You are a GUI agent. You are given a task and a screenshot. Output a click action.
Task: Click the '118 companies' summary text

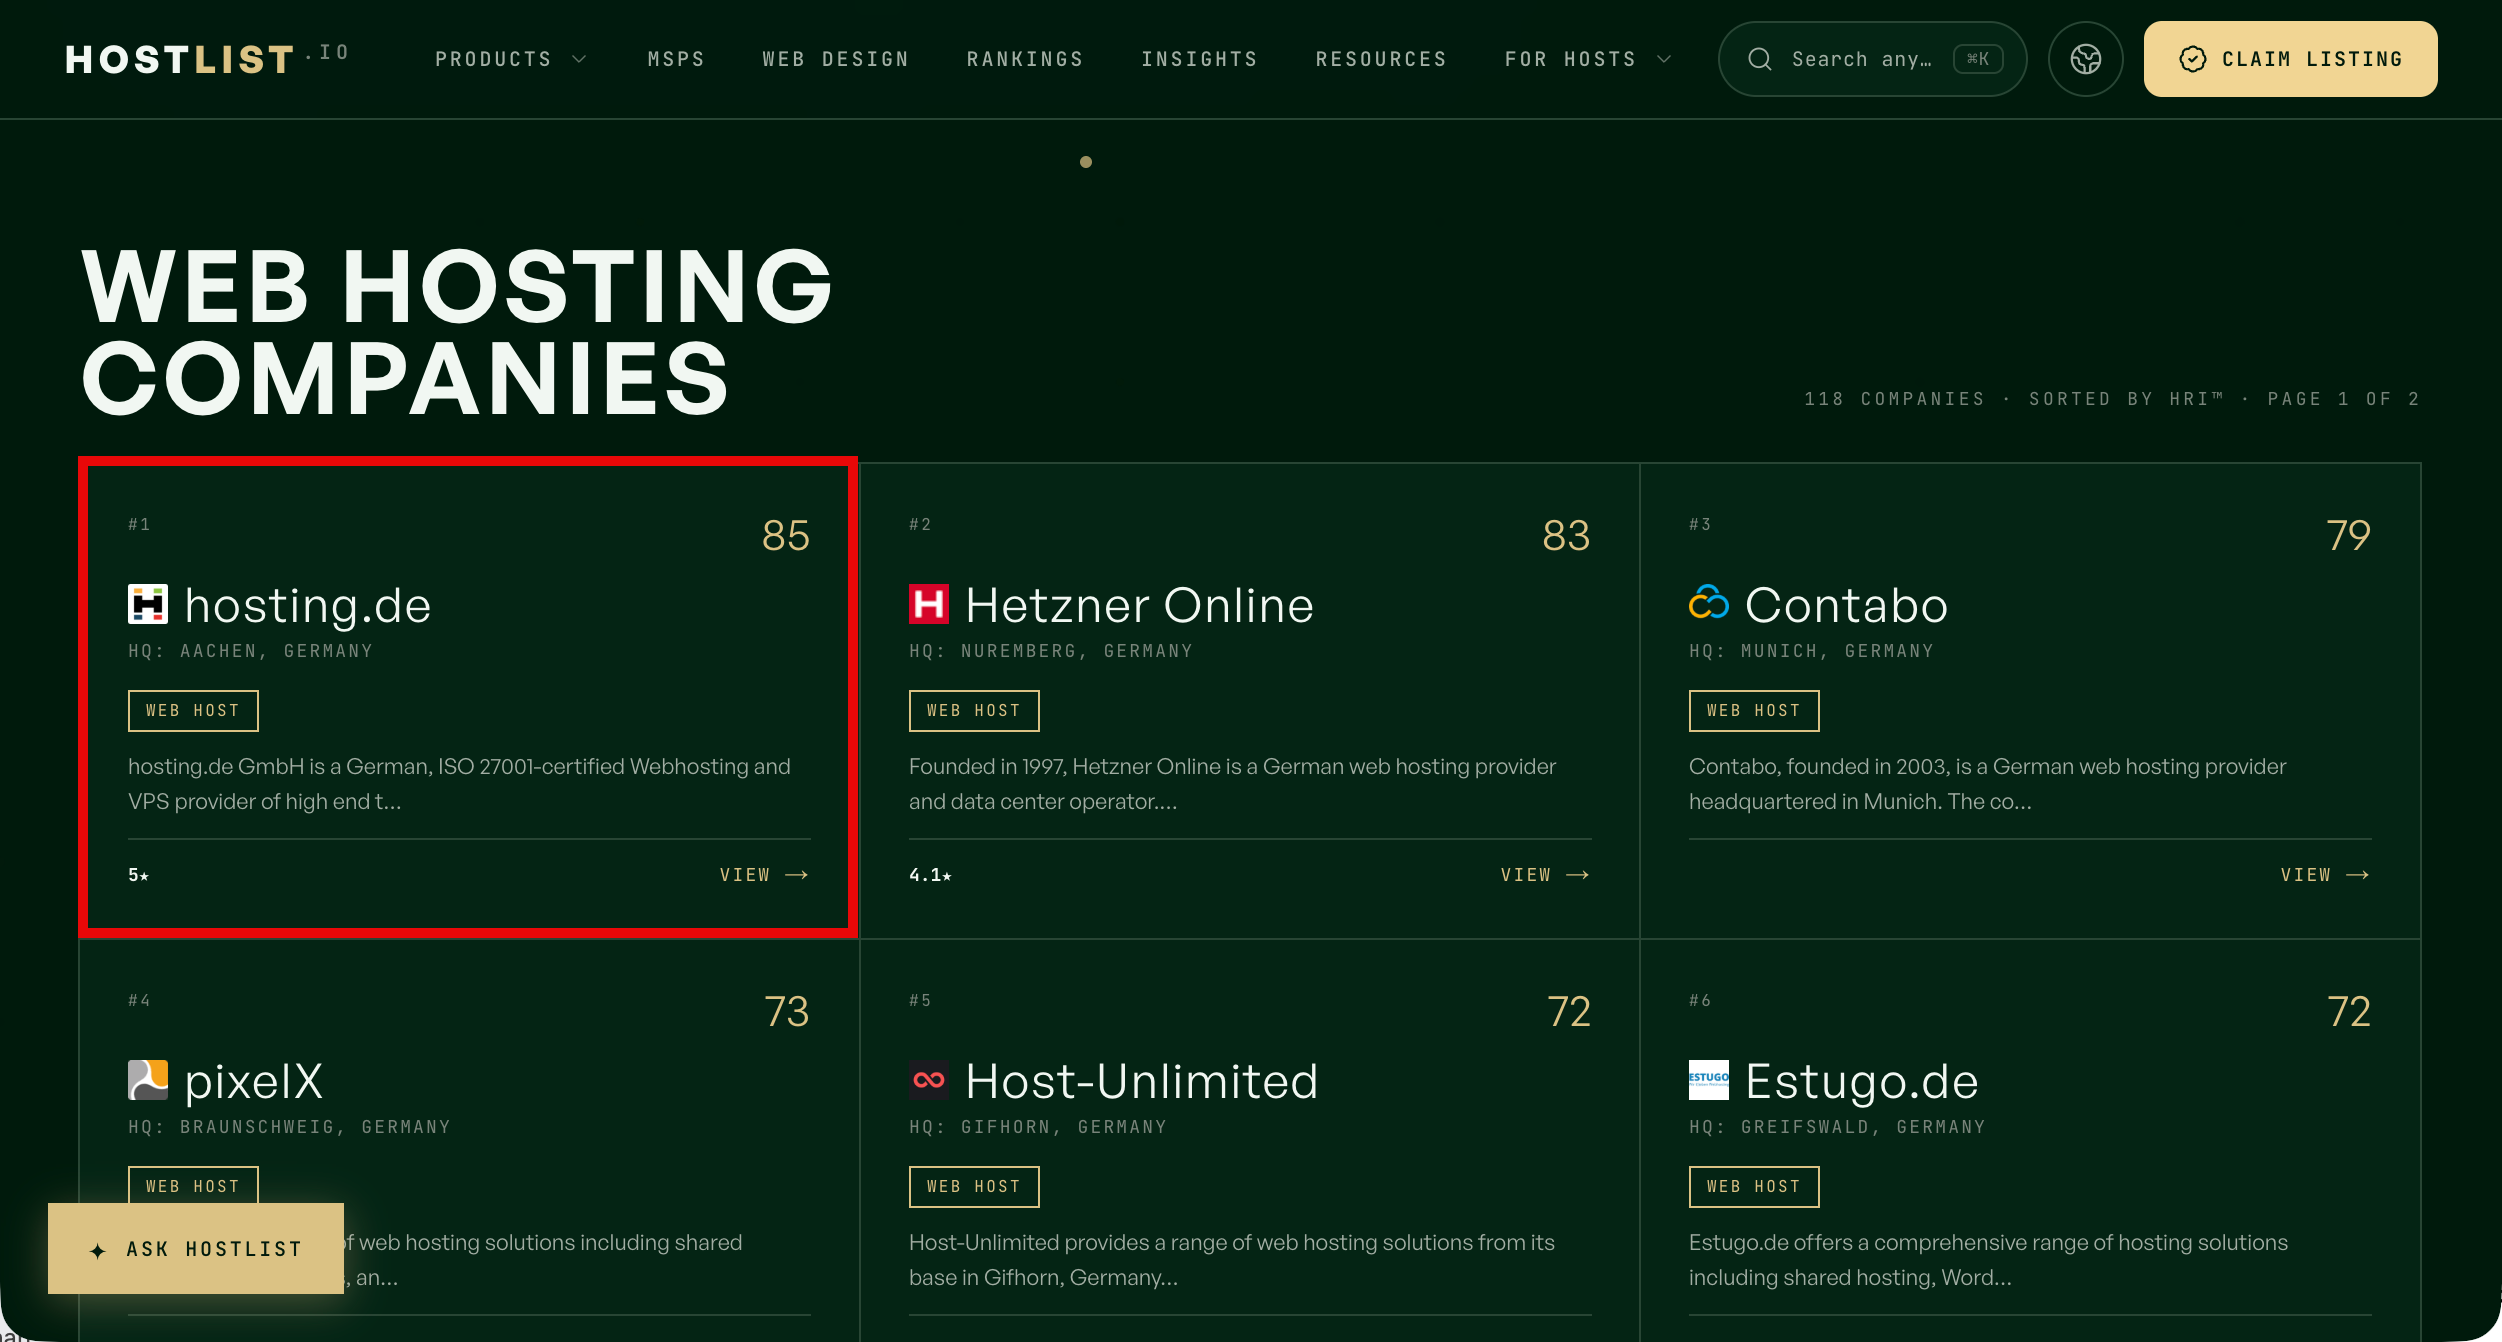click(x=1894, y=399)
